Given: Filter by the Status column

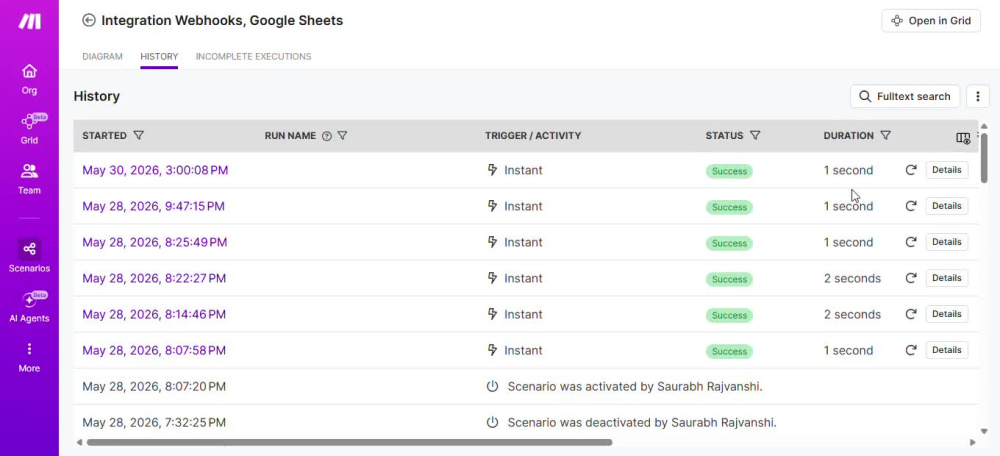Looking at the screenshot, I should [755, 135].
